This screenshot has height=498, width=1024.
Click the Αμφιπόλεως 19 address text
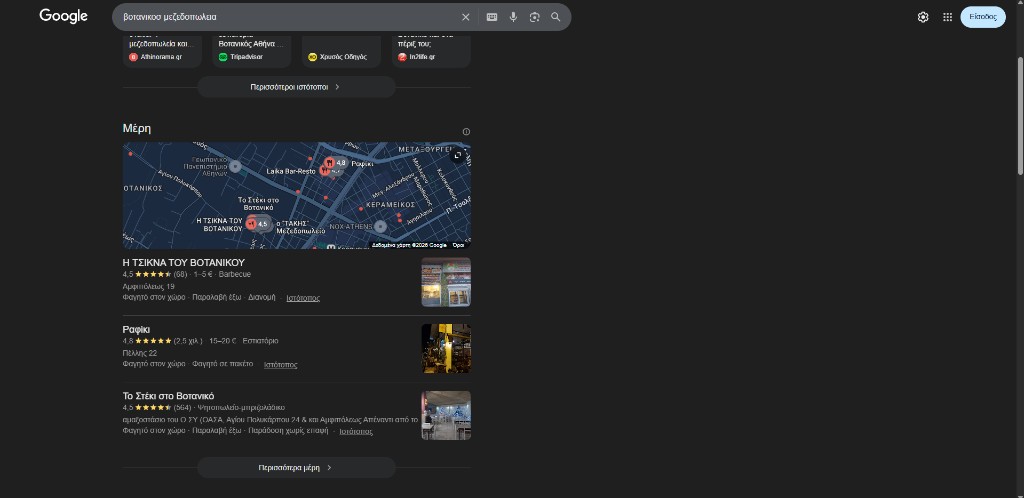(x=148, y=287)
